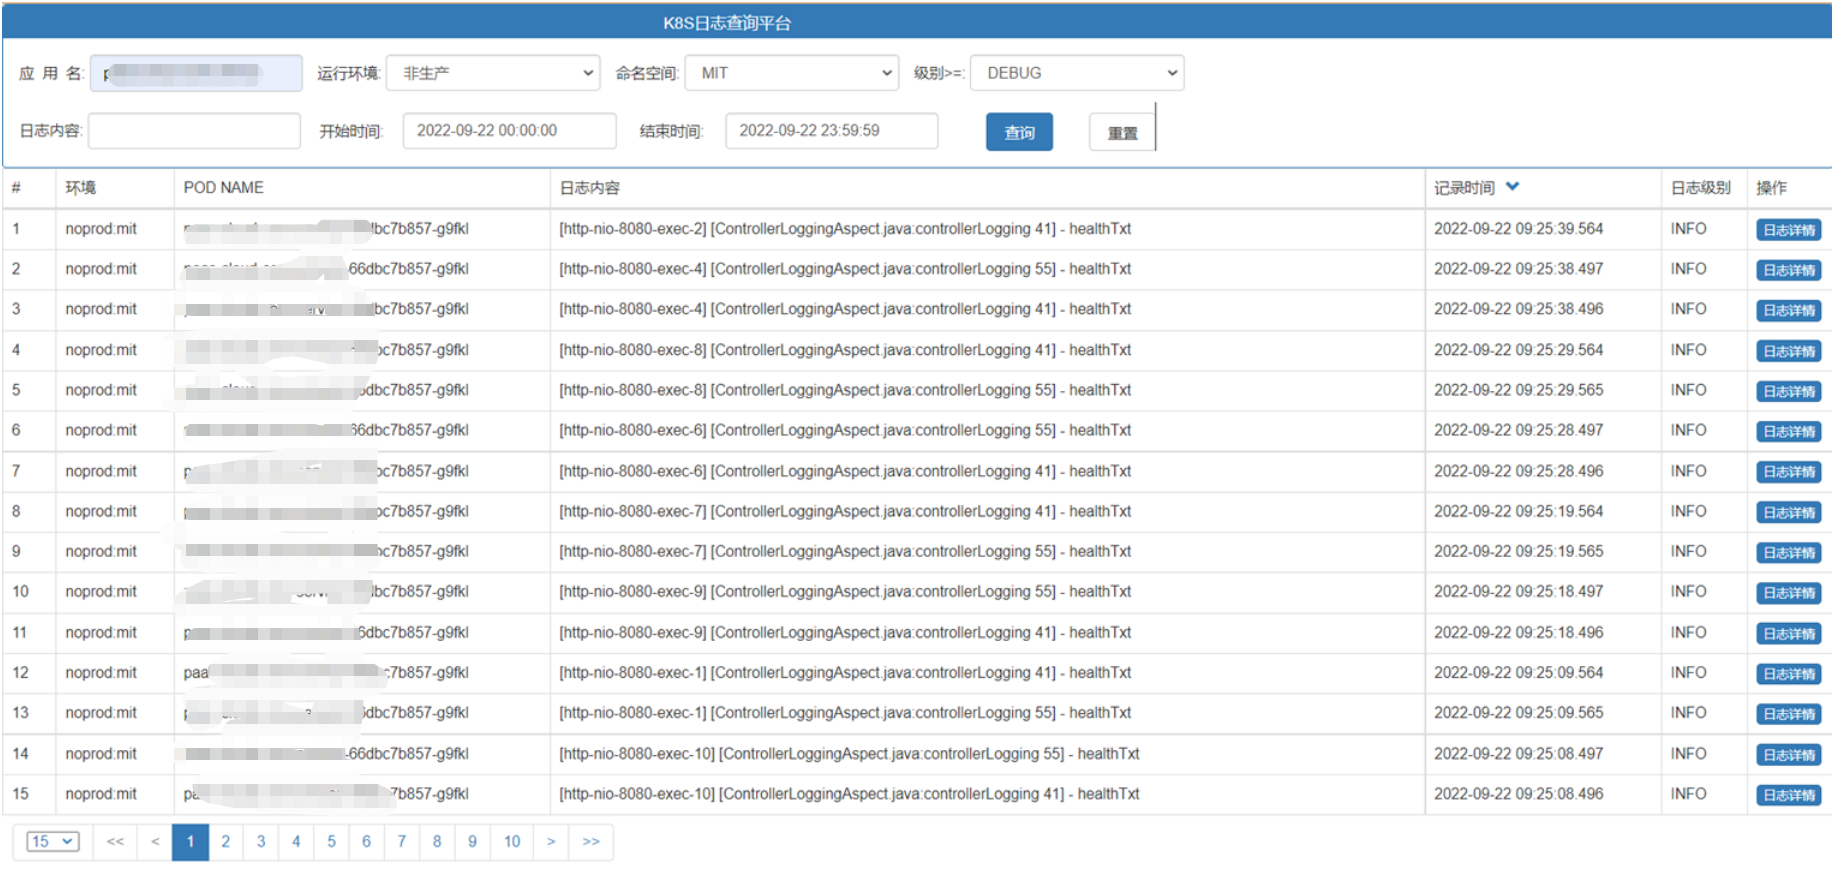Select page 5 in pagination
This screenshot has height=881, width=1844.
[x=331, y=842]
